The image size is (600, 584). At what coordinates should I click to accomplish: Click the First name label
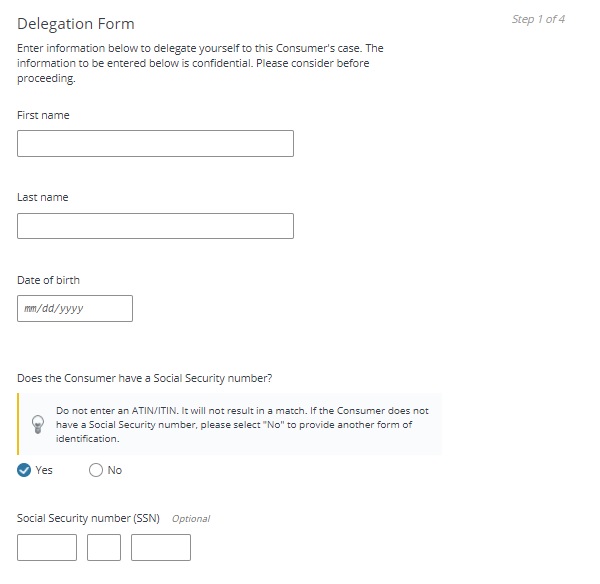click(x=43, y=115)
